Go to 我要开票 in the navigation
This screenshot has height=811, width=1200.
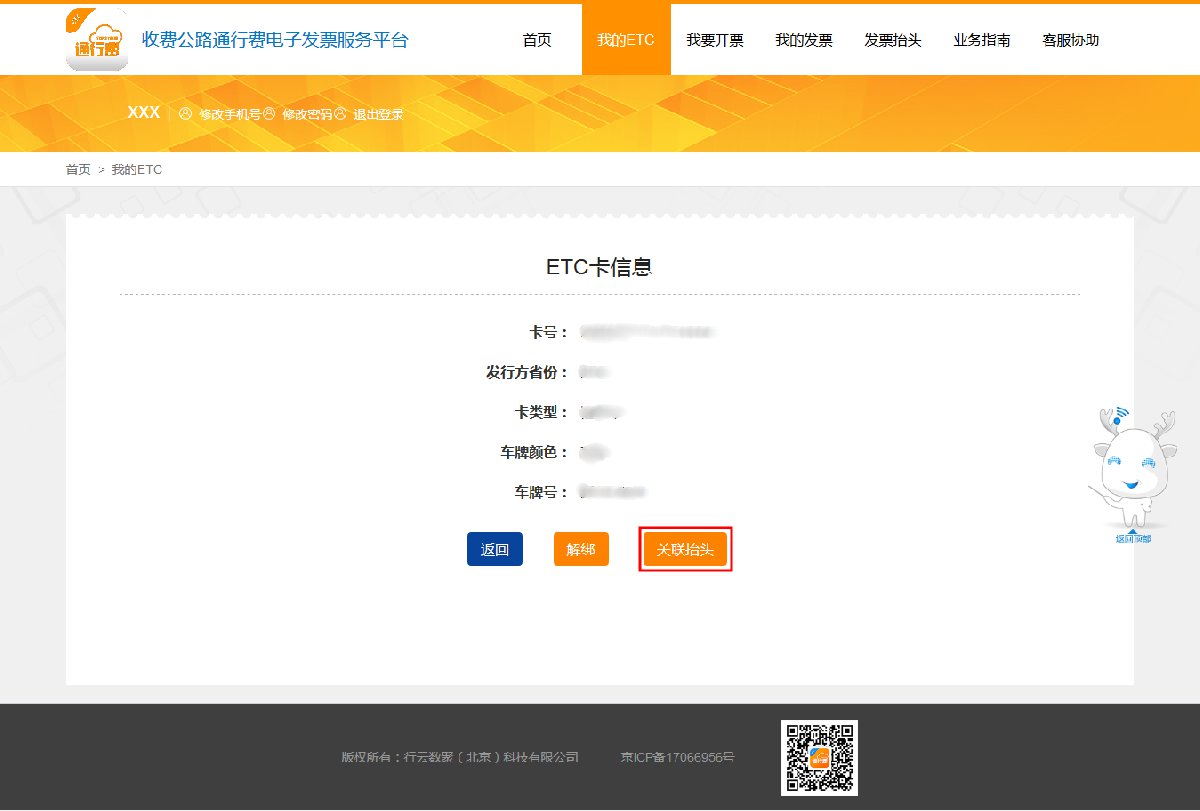click(715, 40)
